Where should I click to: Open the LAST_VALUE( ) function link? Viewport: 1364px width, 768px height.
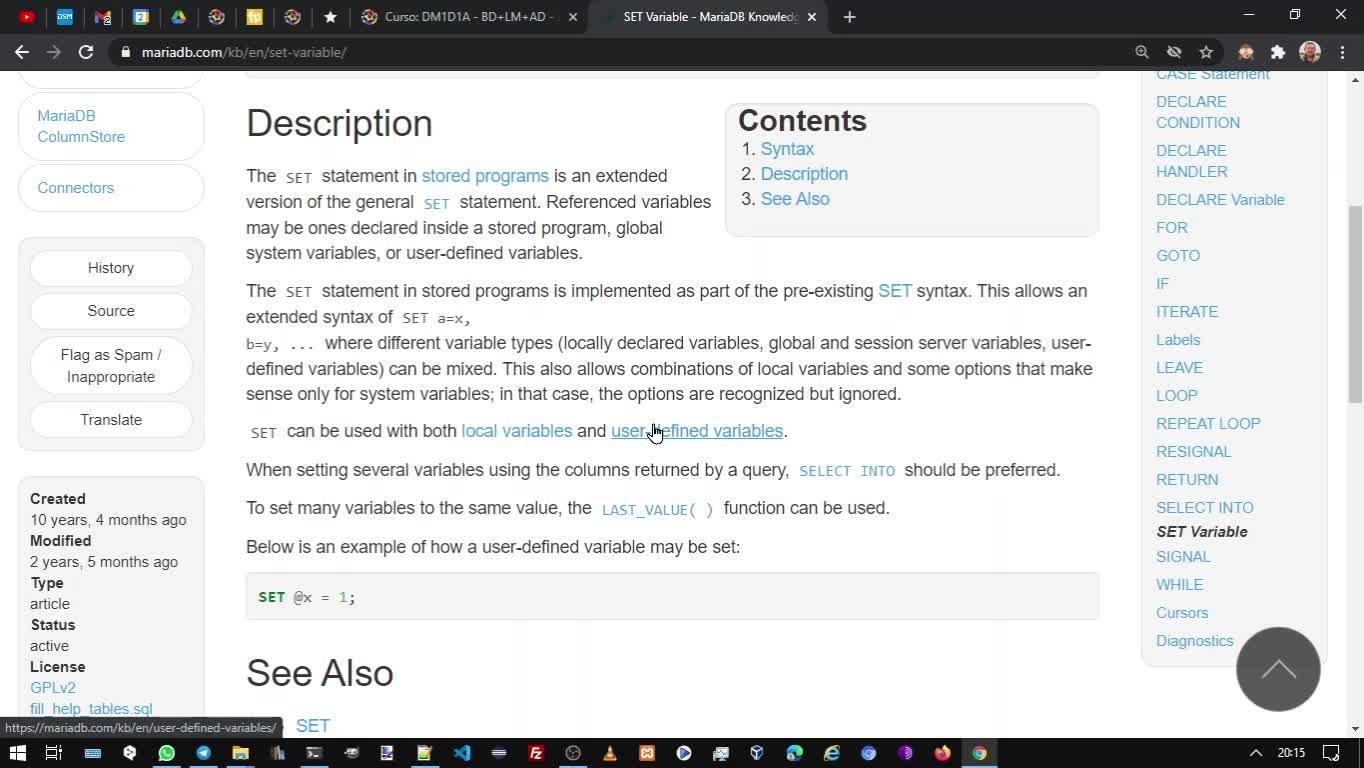click(x=658, y=509)
